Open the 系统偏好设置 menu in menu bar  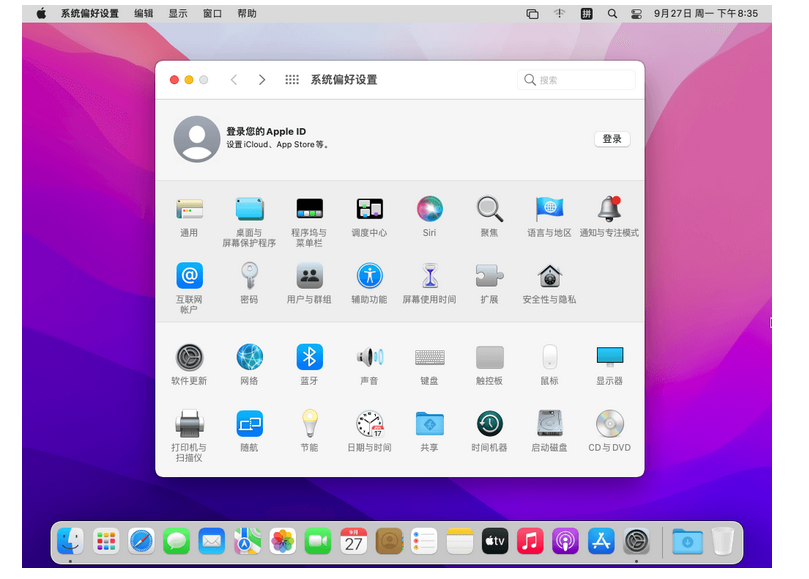tap(90, 13)
